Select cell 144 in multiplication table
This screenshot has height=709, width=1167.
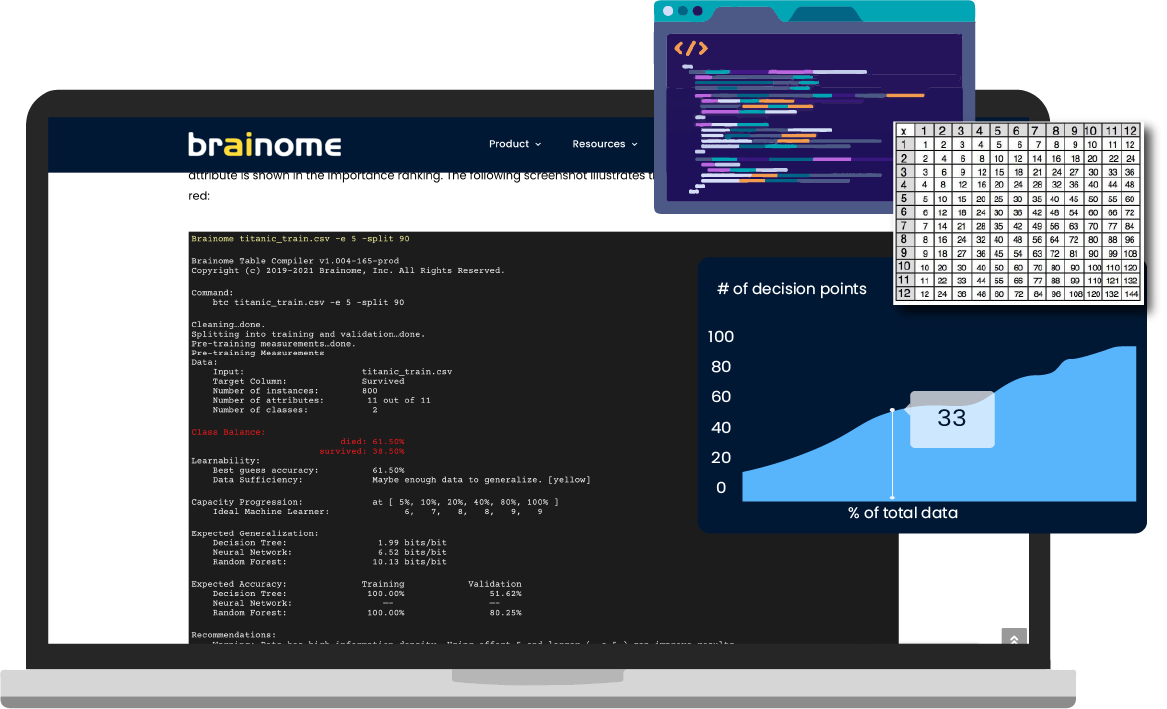(1130, 294)
